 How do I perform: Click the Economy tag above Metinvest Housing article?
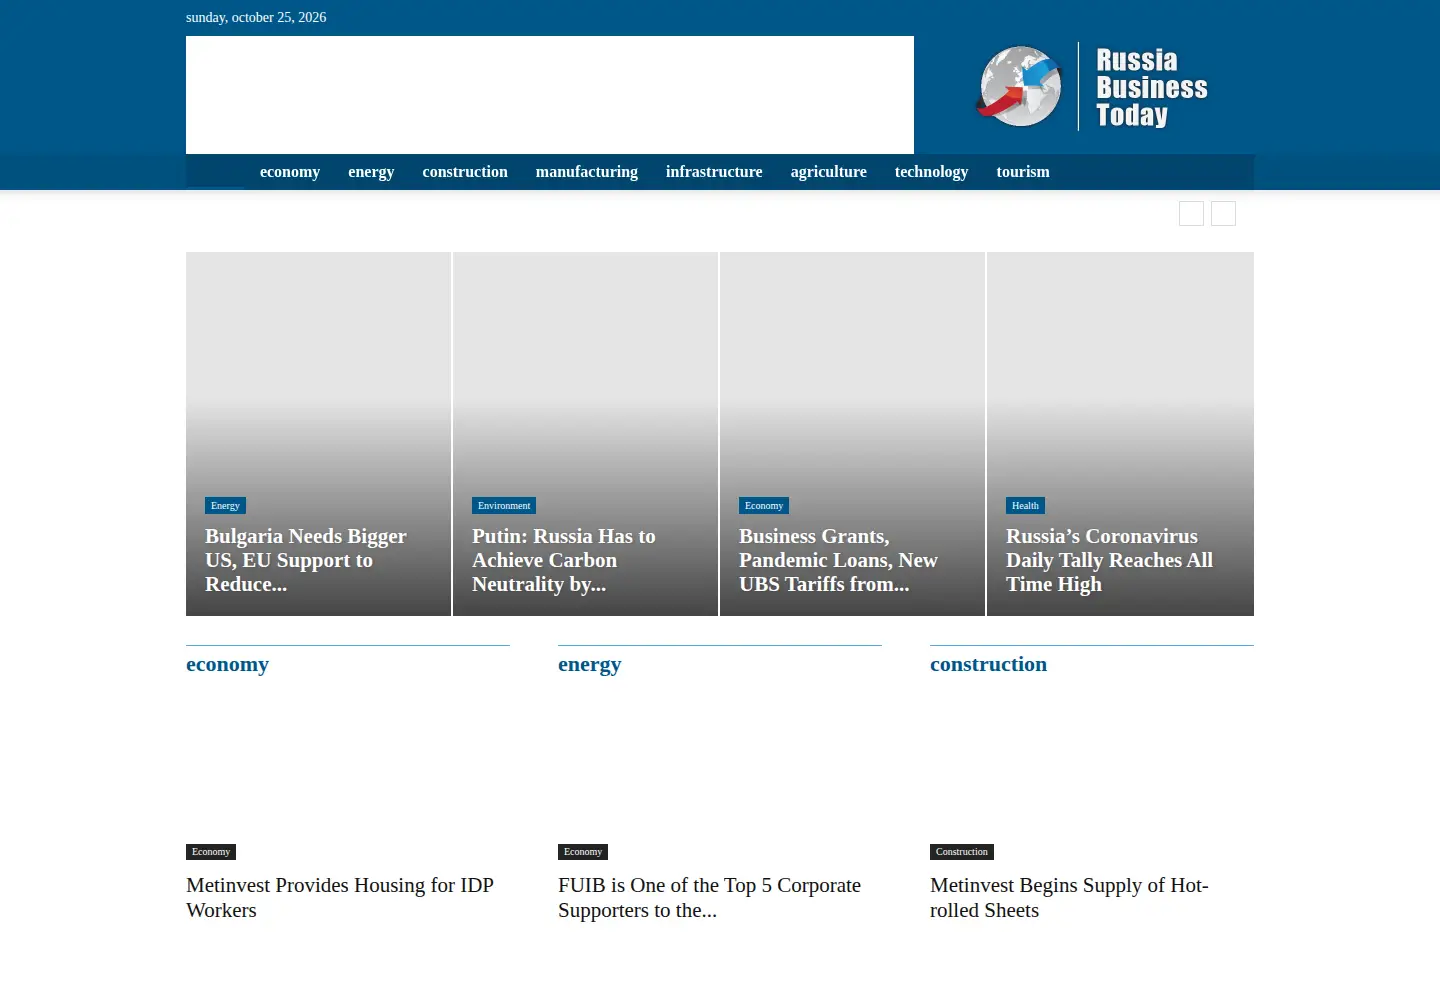(x=211, y=852)
